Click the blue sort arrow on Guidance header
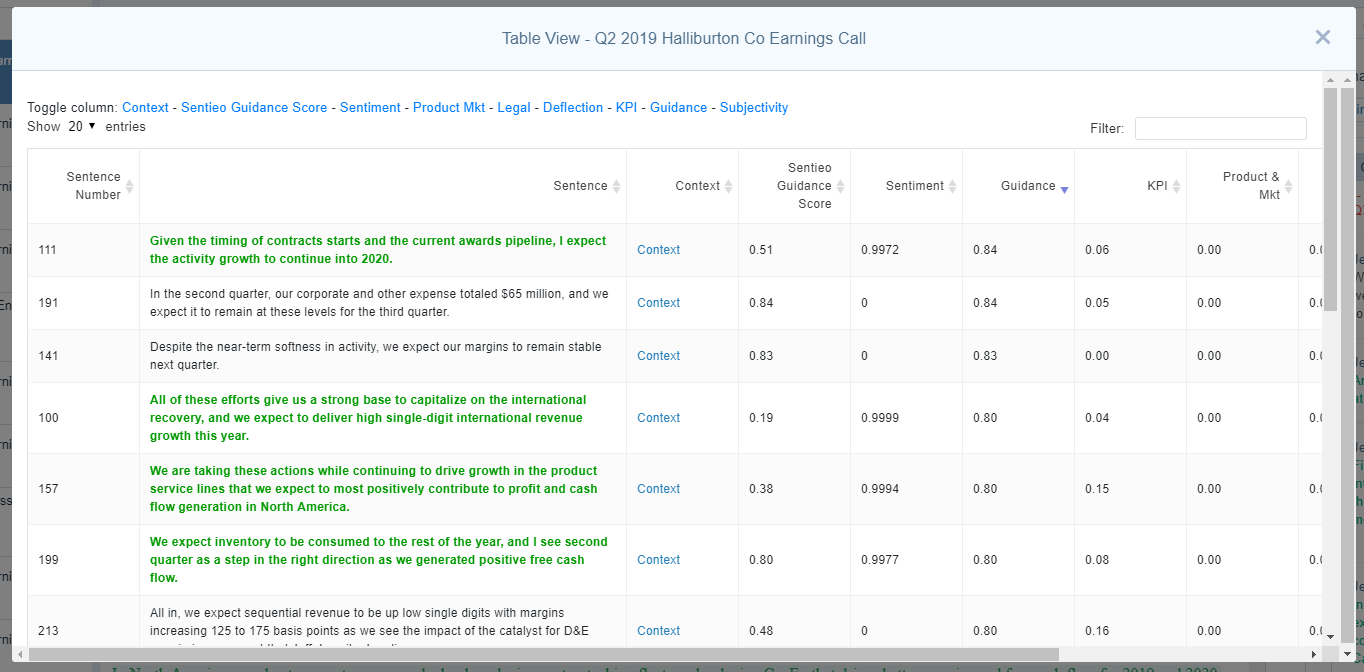 pyautogui.click(x=1064, y=189)
